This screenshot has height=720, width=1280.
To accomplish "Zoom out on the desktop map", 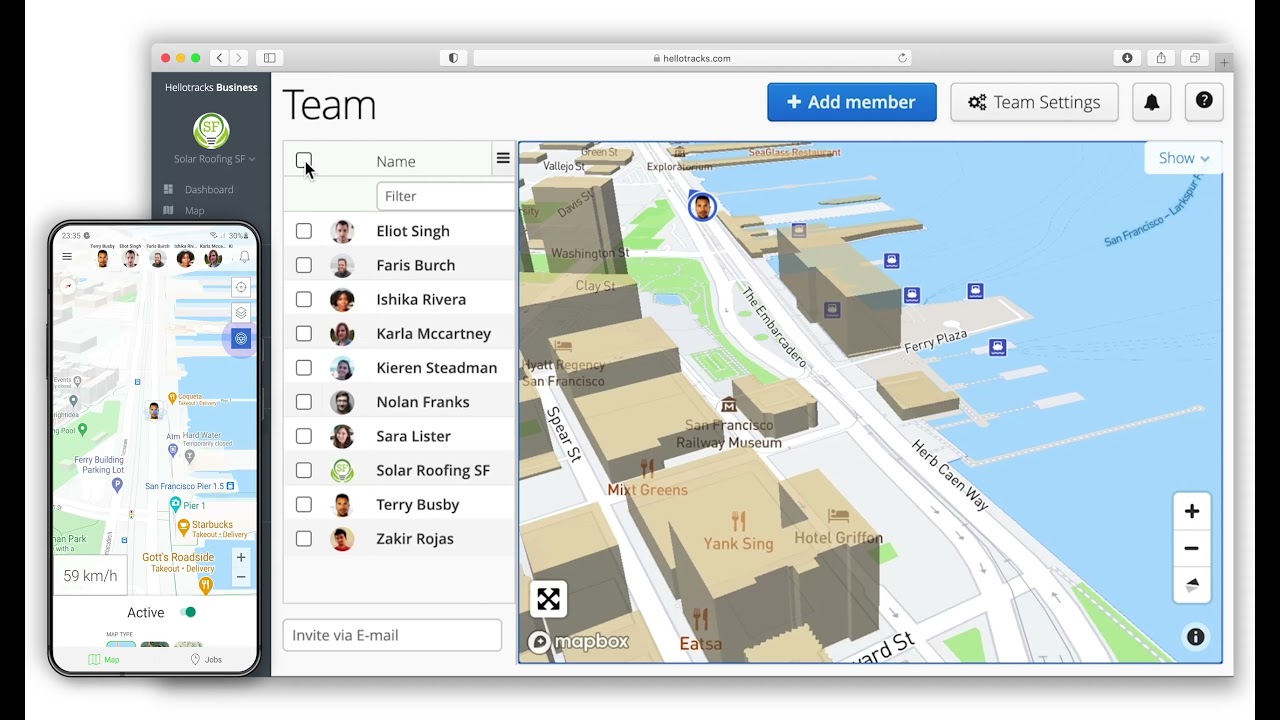I will (x=1191, y=548).
